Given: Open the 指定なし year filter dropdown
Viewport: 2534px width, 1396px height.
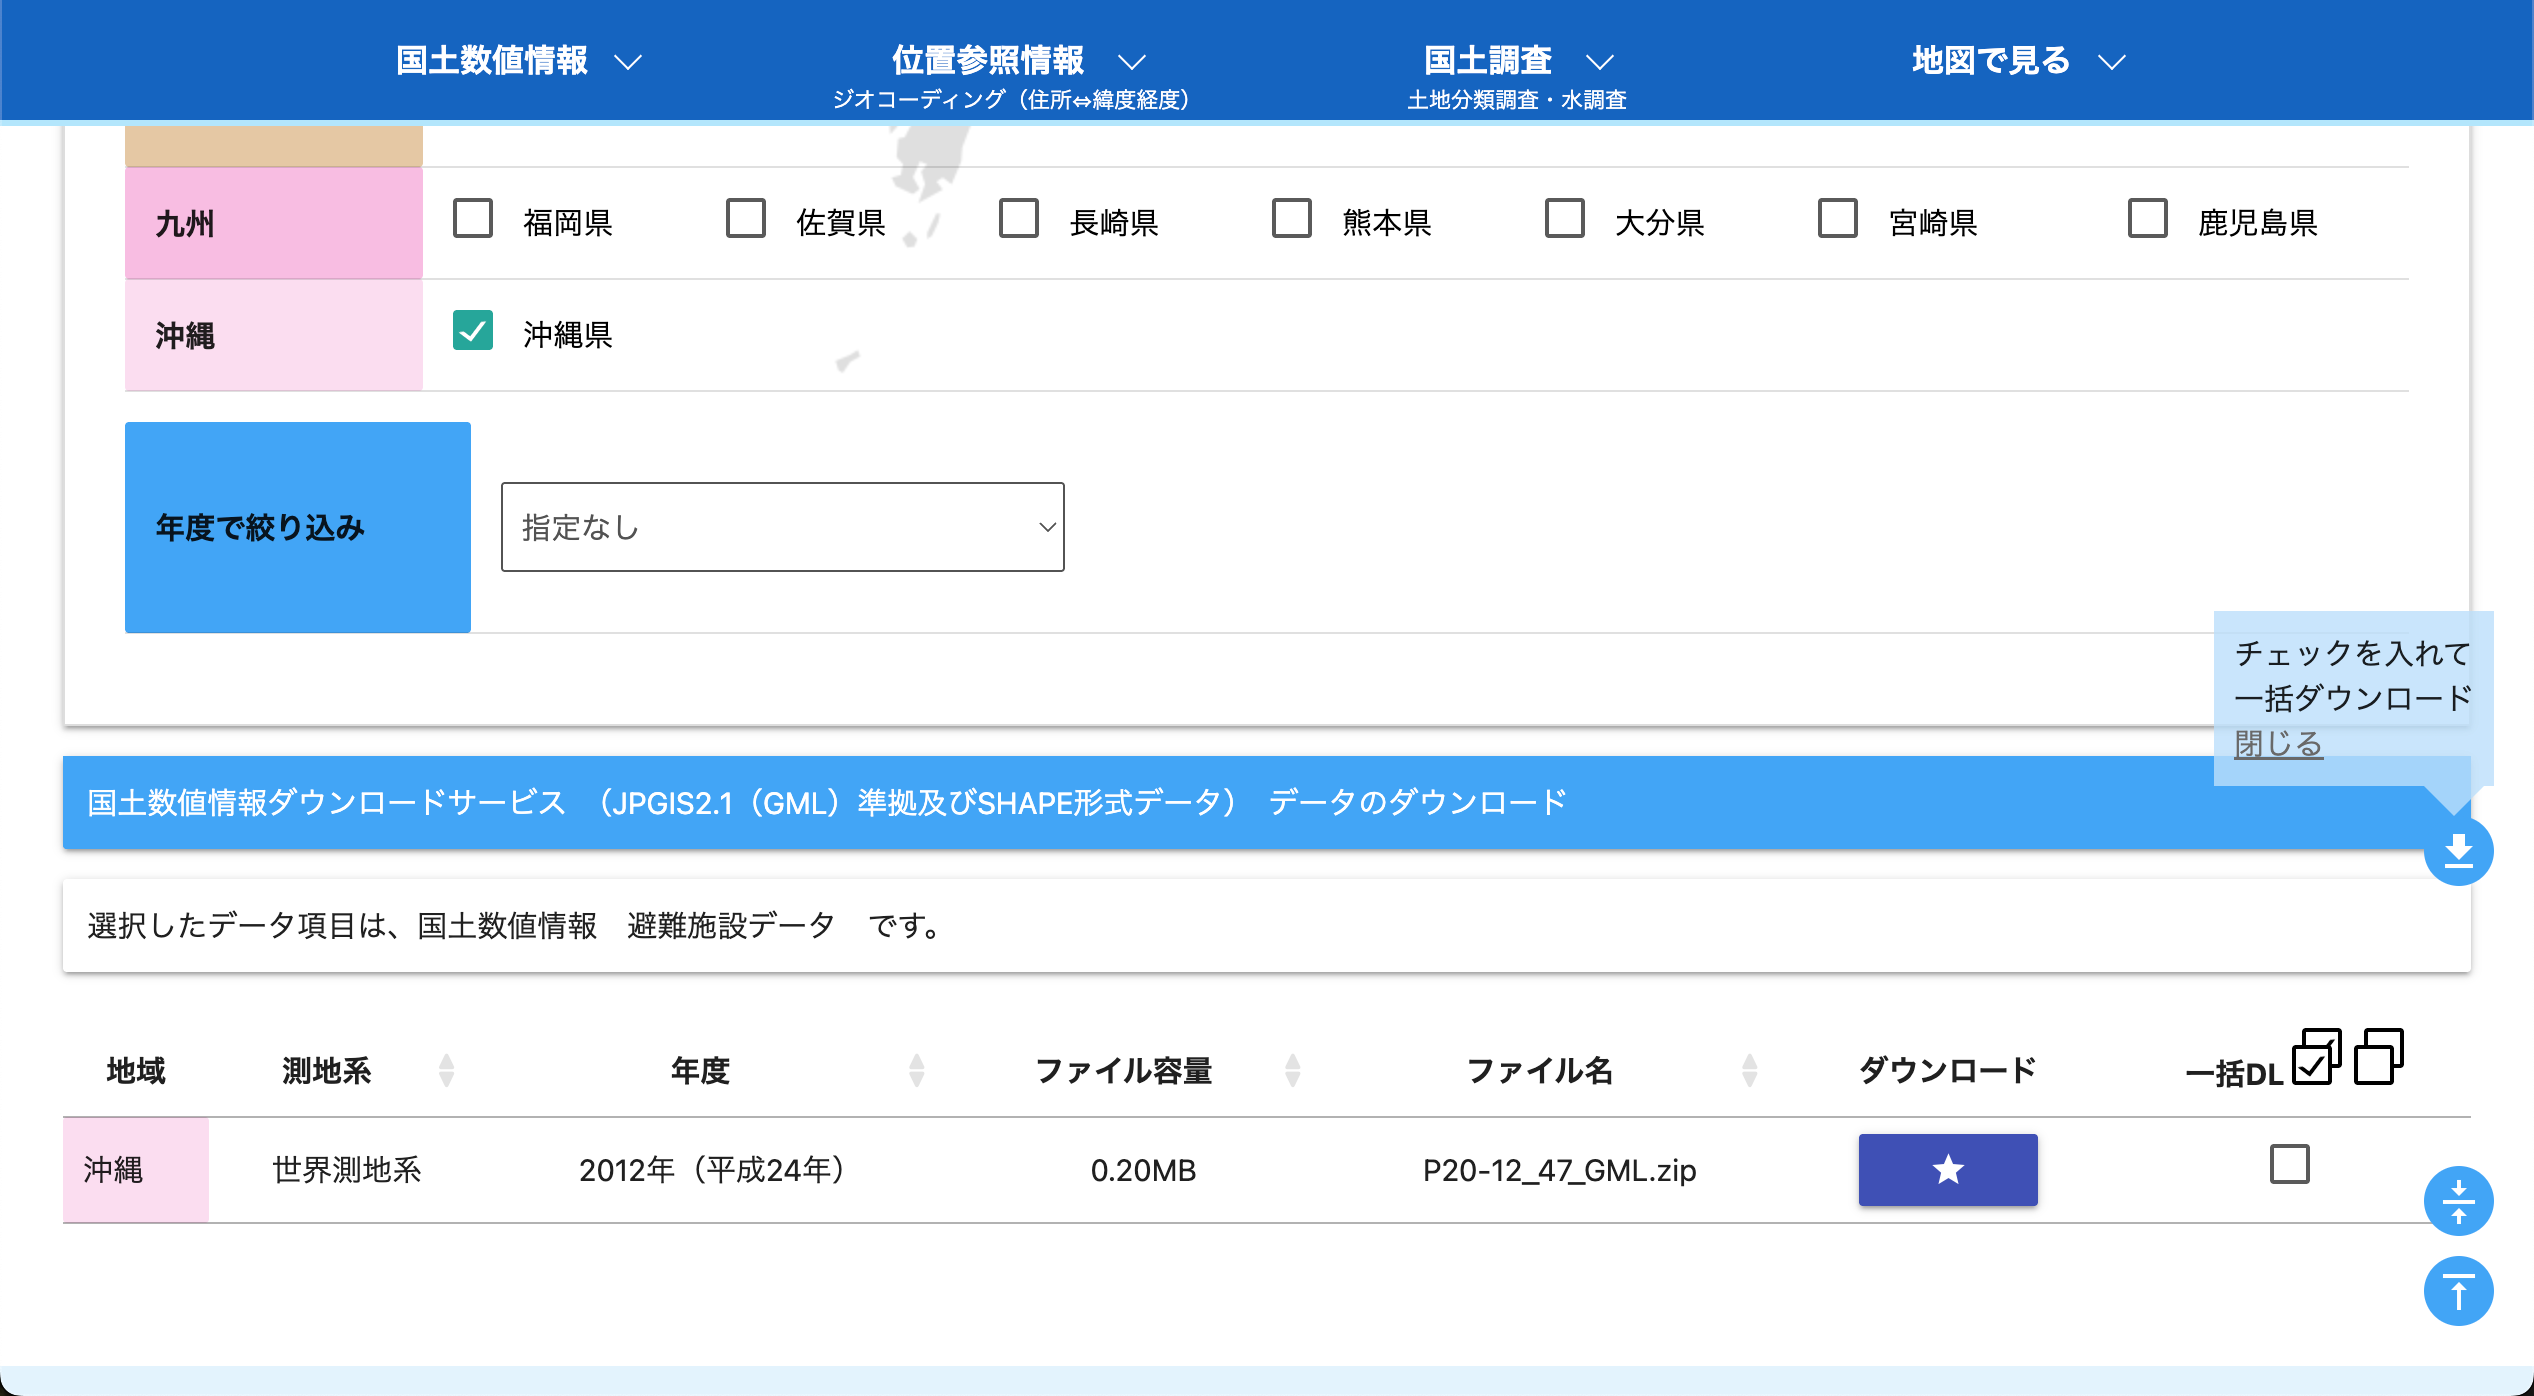Looking at the screenshot, I should [782, 527].
